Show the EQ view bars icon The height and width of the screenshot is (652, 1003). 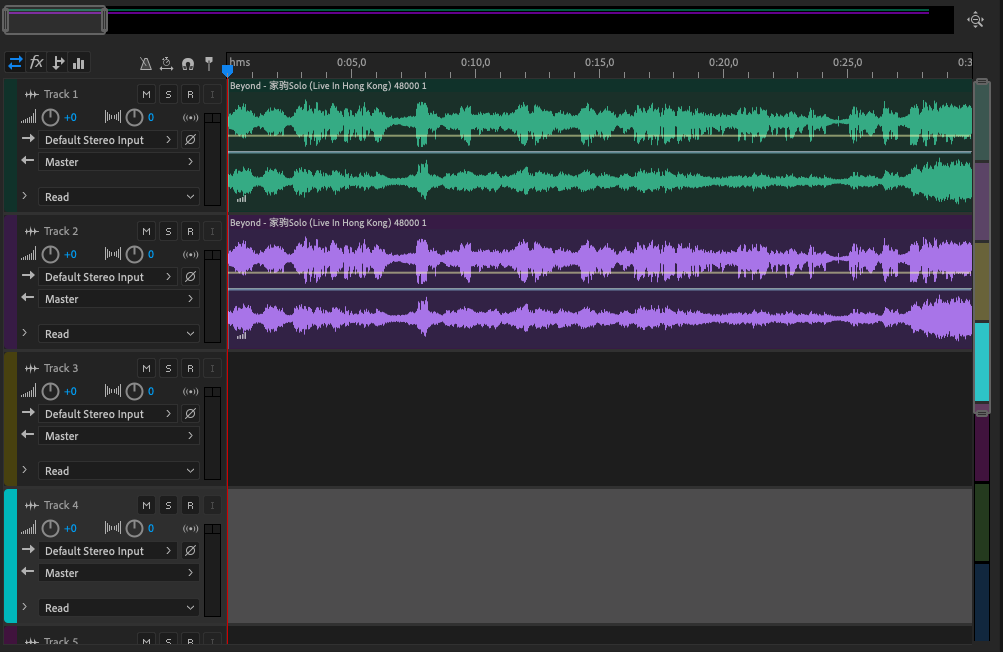coord(79,63)
